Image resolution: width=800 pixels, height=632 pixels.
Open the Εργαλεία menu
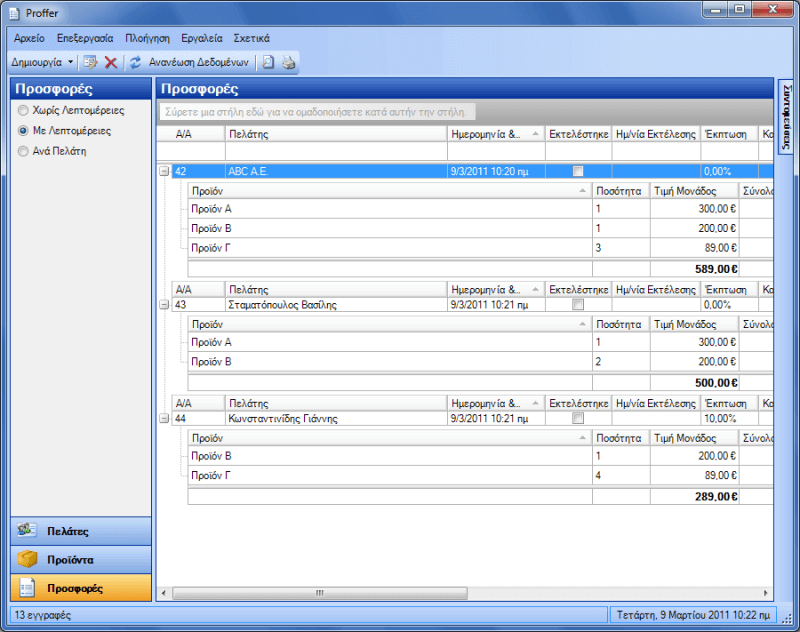202,37
